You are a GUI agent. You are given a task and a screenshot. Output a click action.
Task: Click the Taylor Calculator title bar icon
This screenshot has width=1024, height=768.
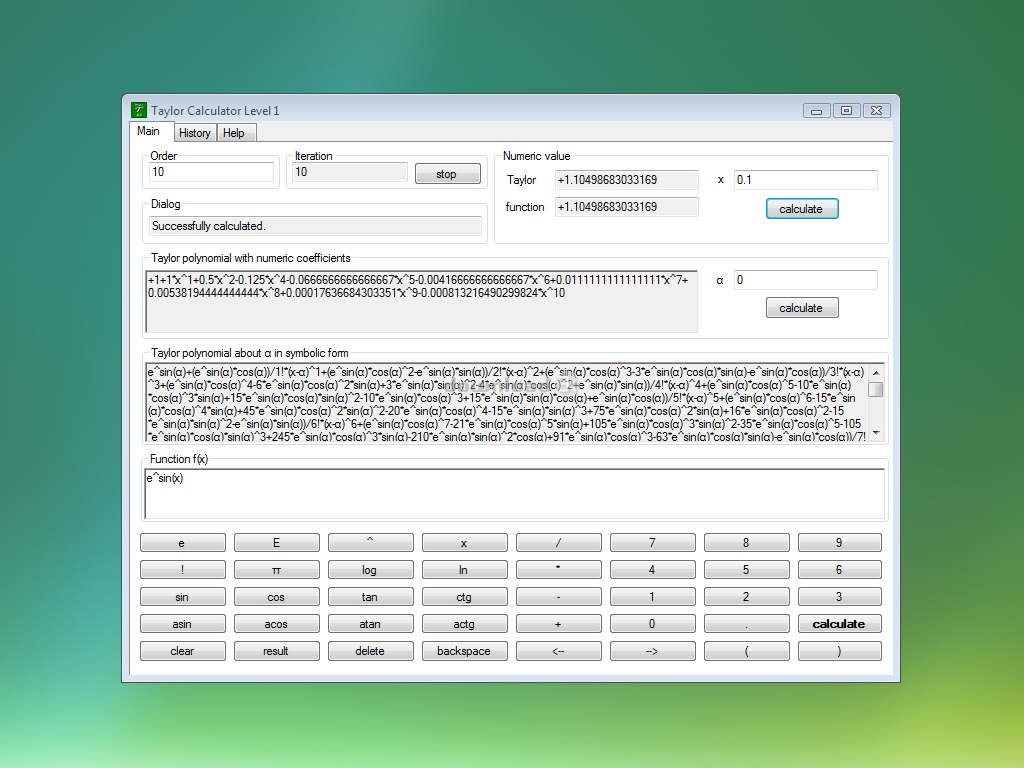(139, 110)
